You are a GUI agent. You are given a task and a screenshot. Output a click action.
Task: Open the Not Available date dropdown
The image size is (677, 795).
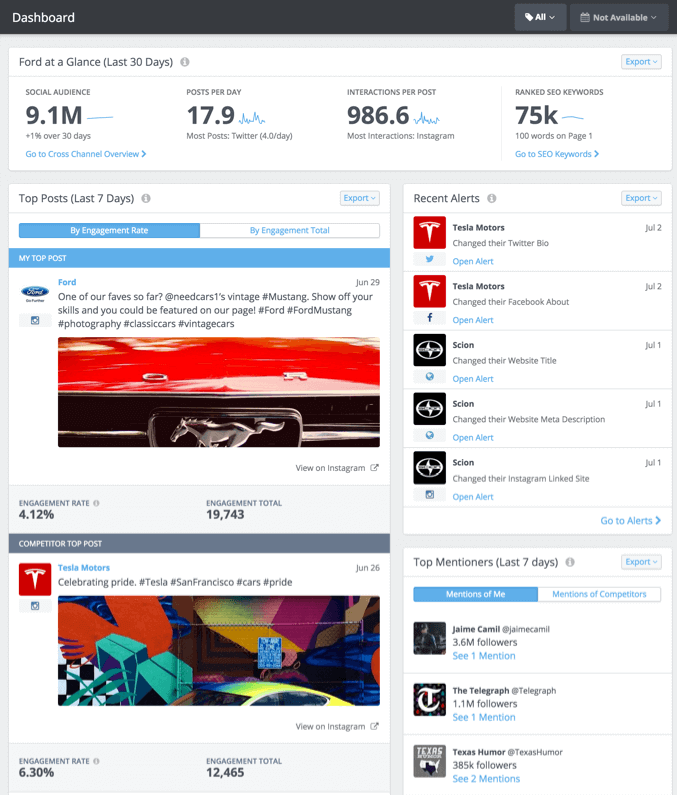[x=619, y=17]
